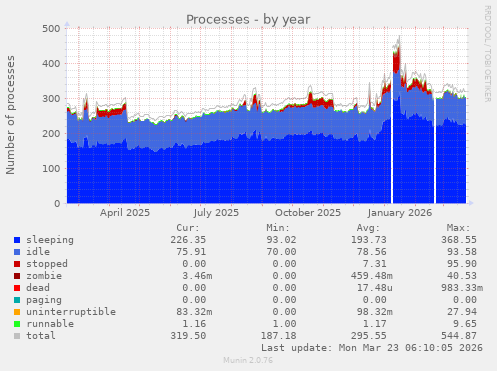Click sleeping min value 93.02
Screen dimensions: 497x371
click(281, 240)
